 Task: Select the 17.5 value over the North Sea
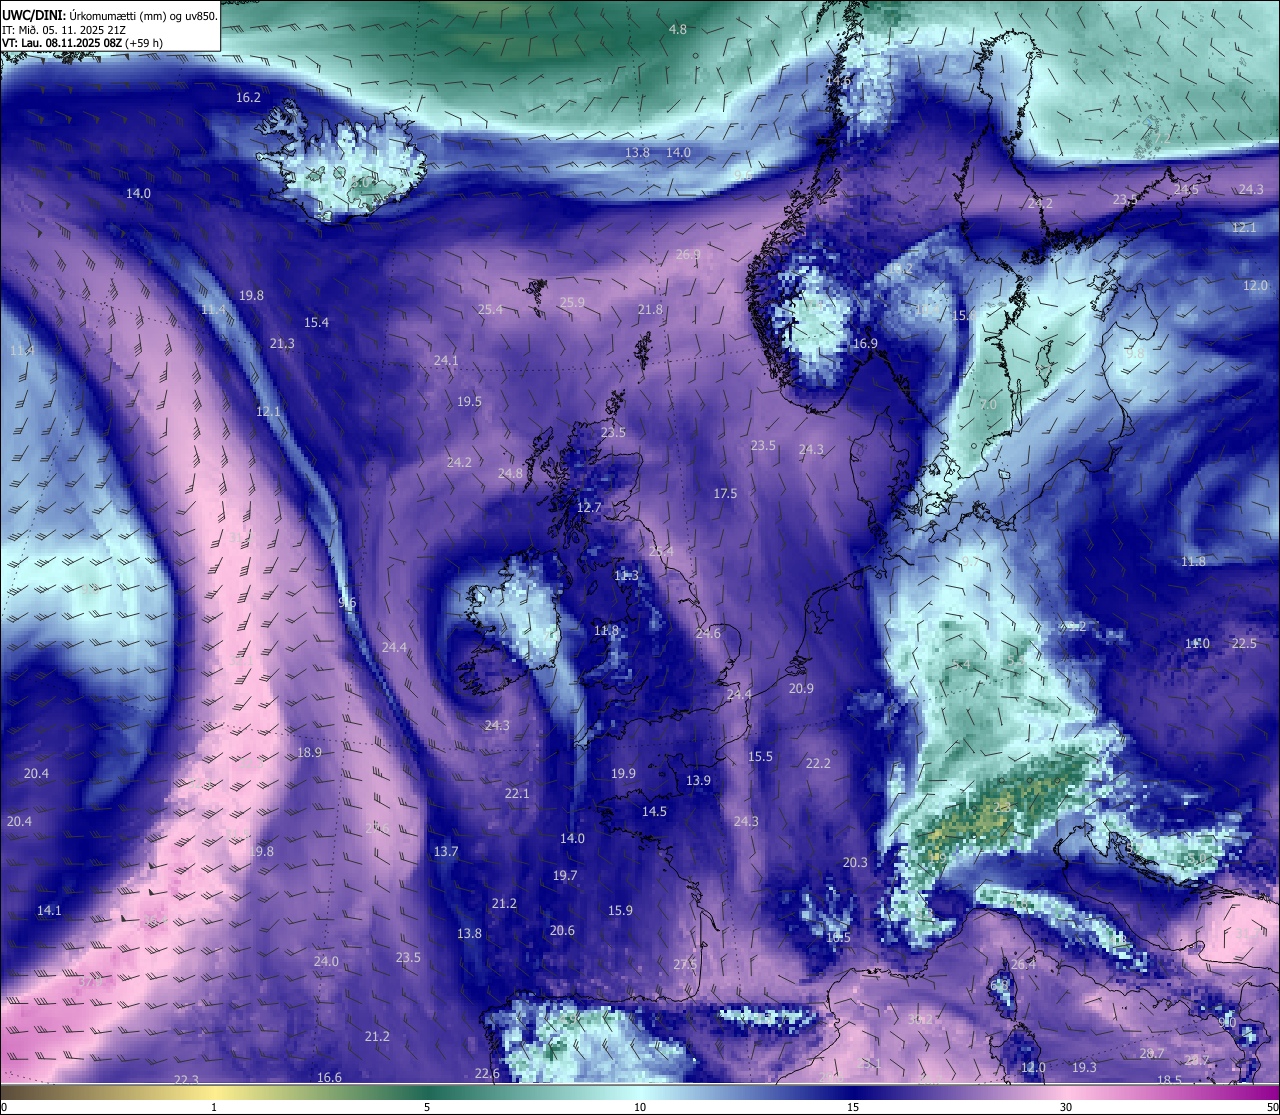(x=725, y=494)
